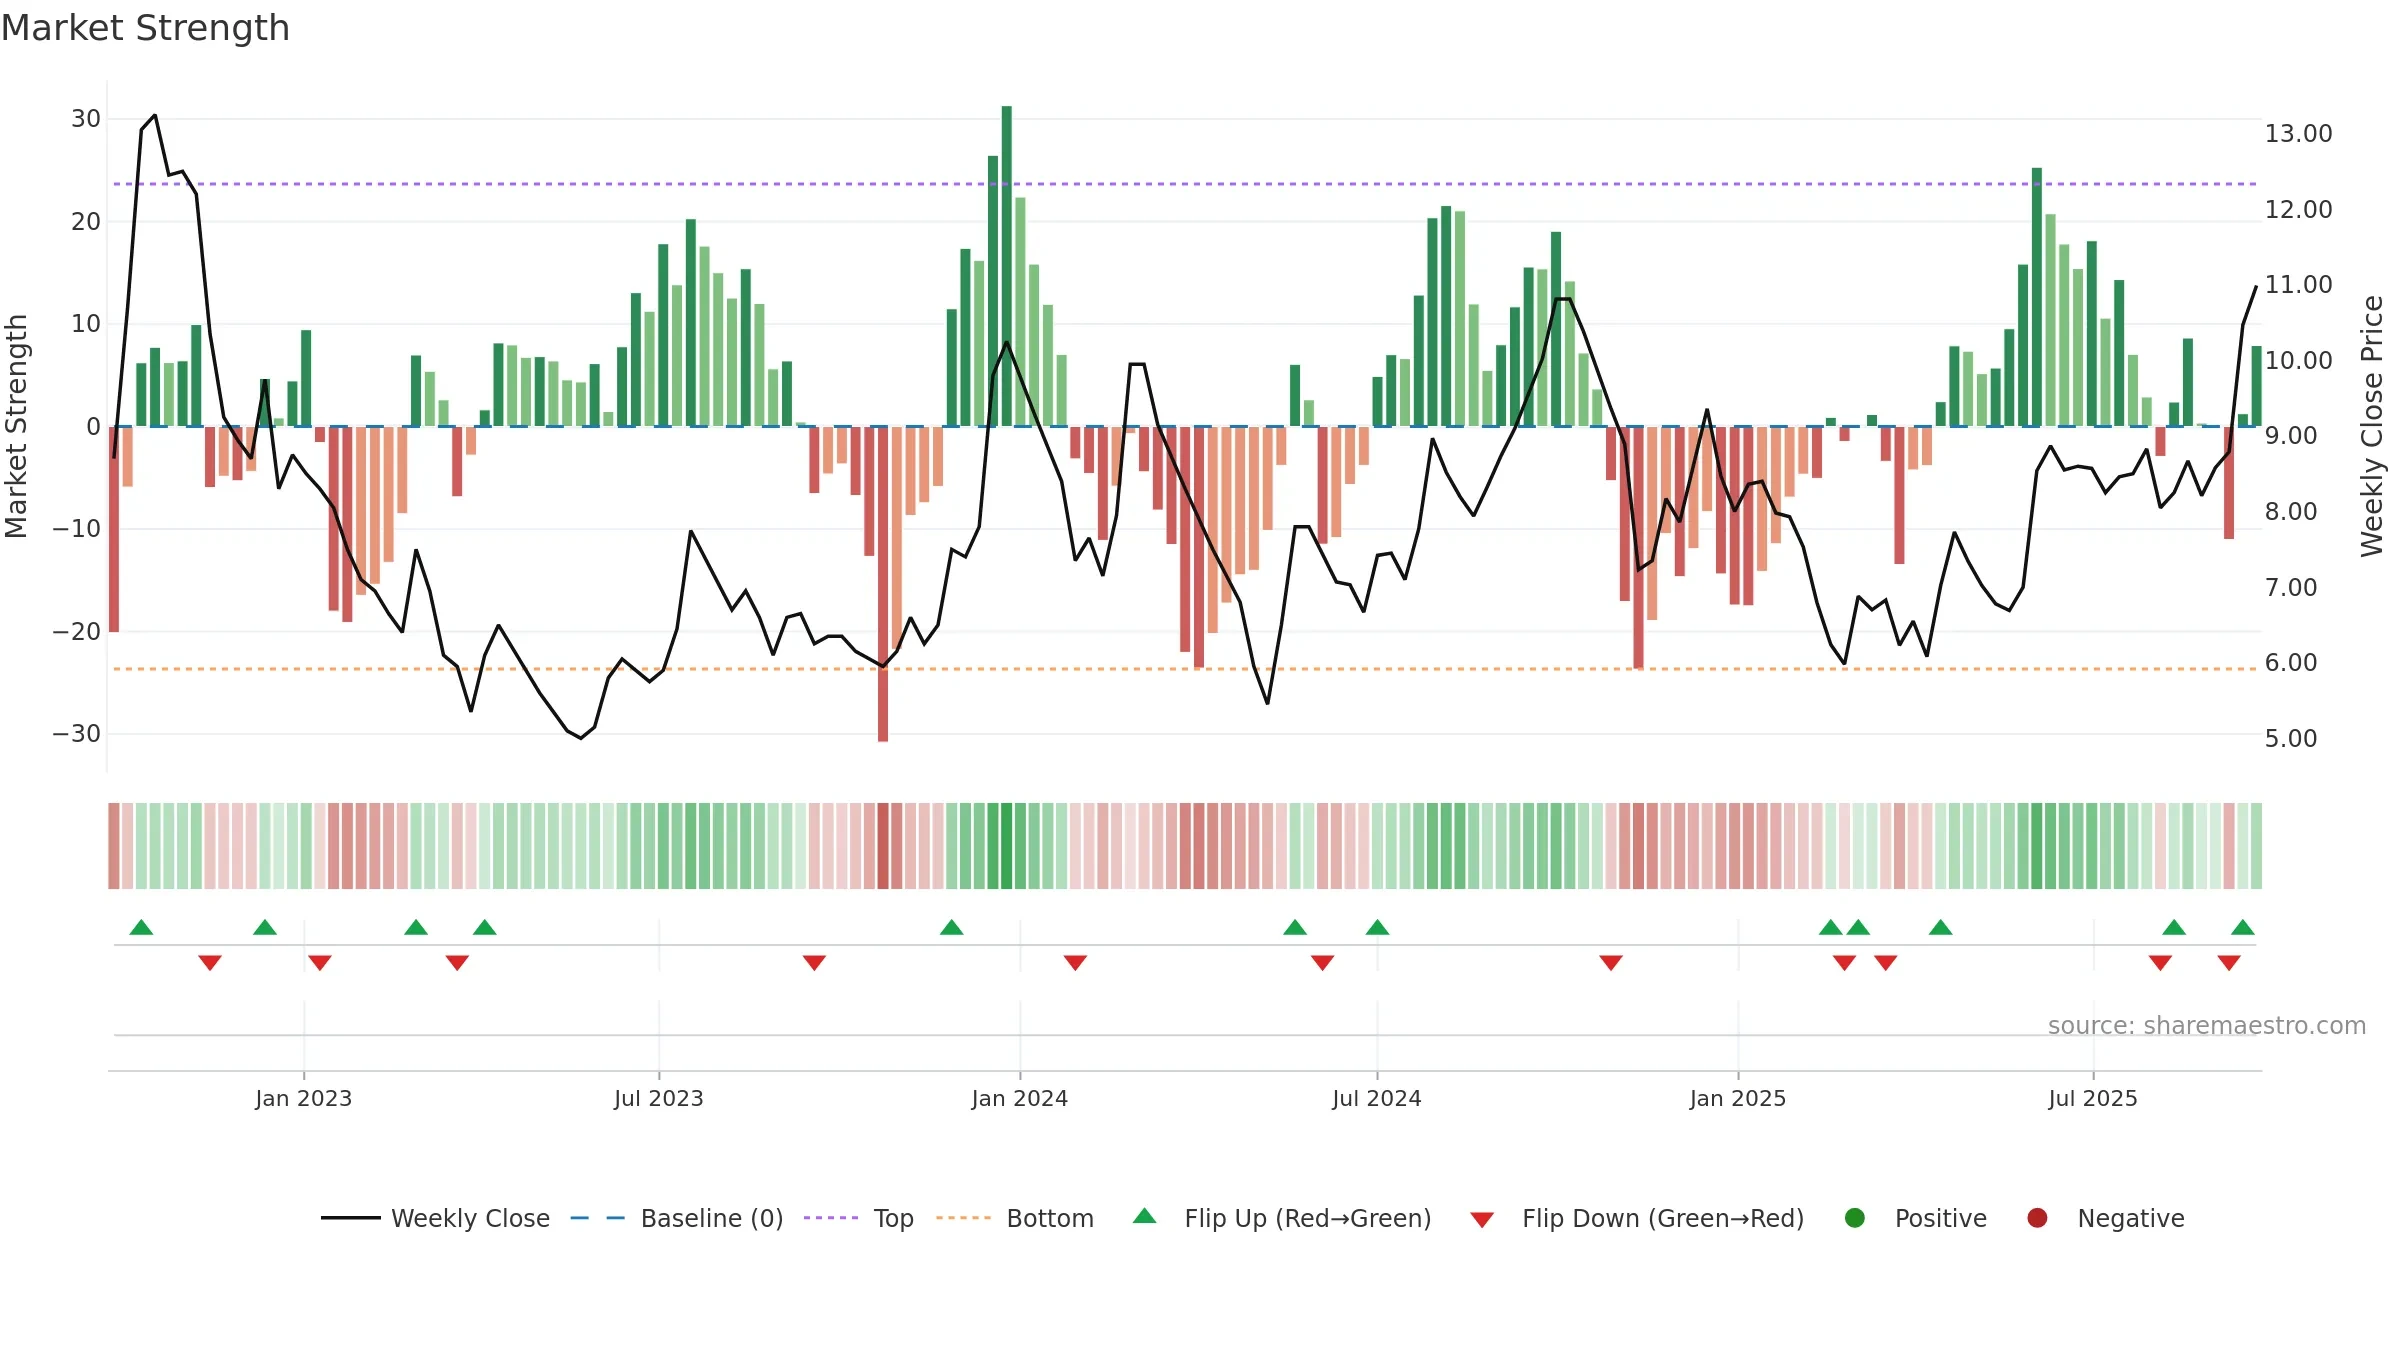The height and width of the screenshot is (1350, 2400).
Task: Click the Jan 2024 axis label
Action: 1020,1098
